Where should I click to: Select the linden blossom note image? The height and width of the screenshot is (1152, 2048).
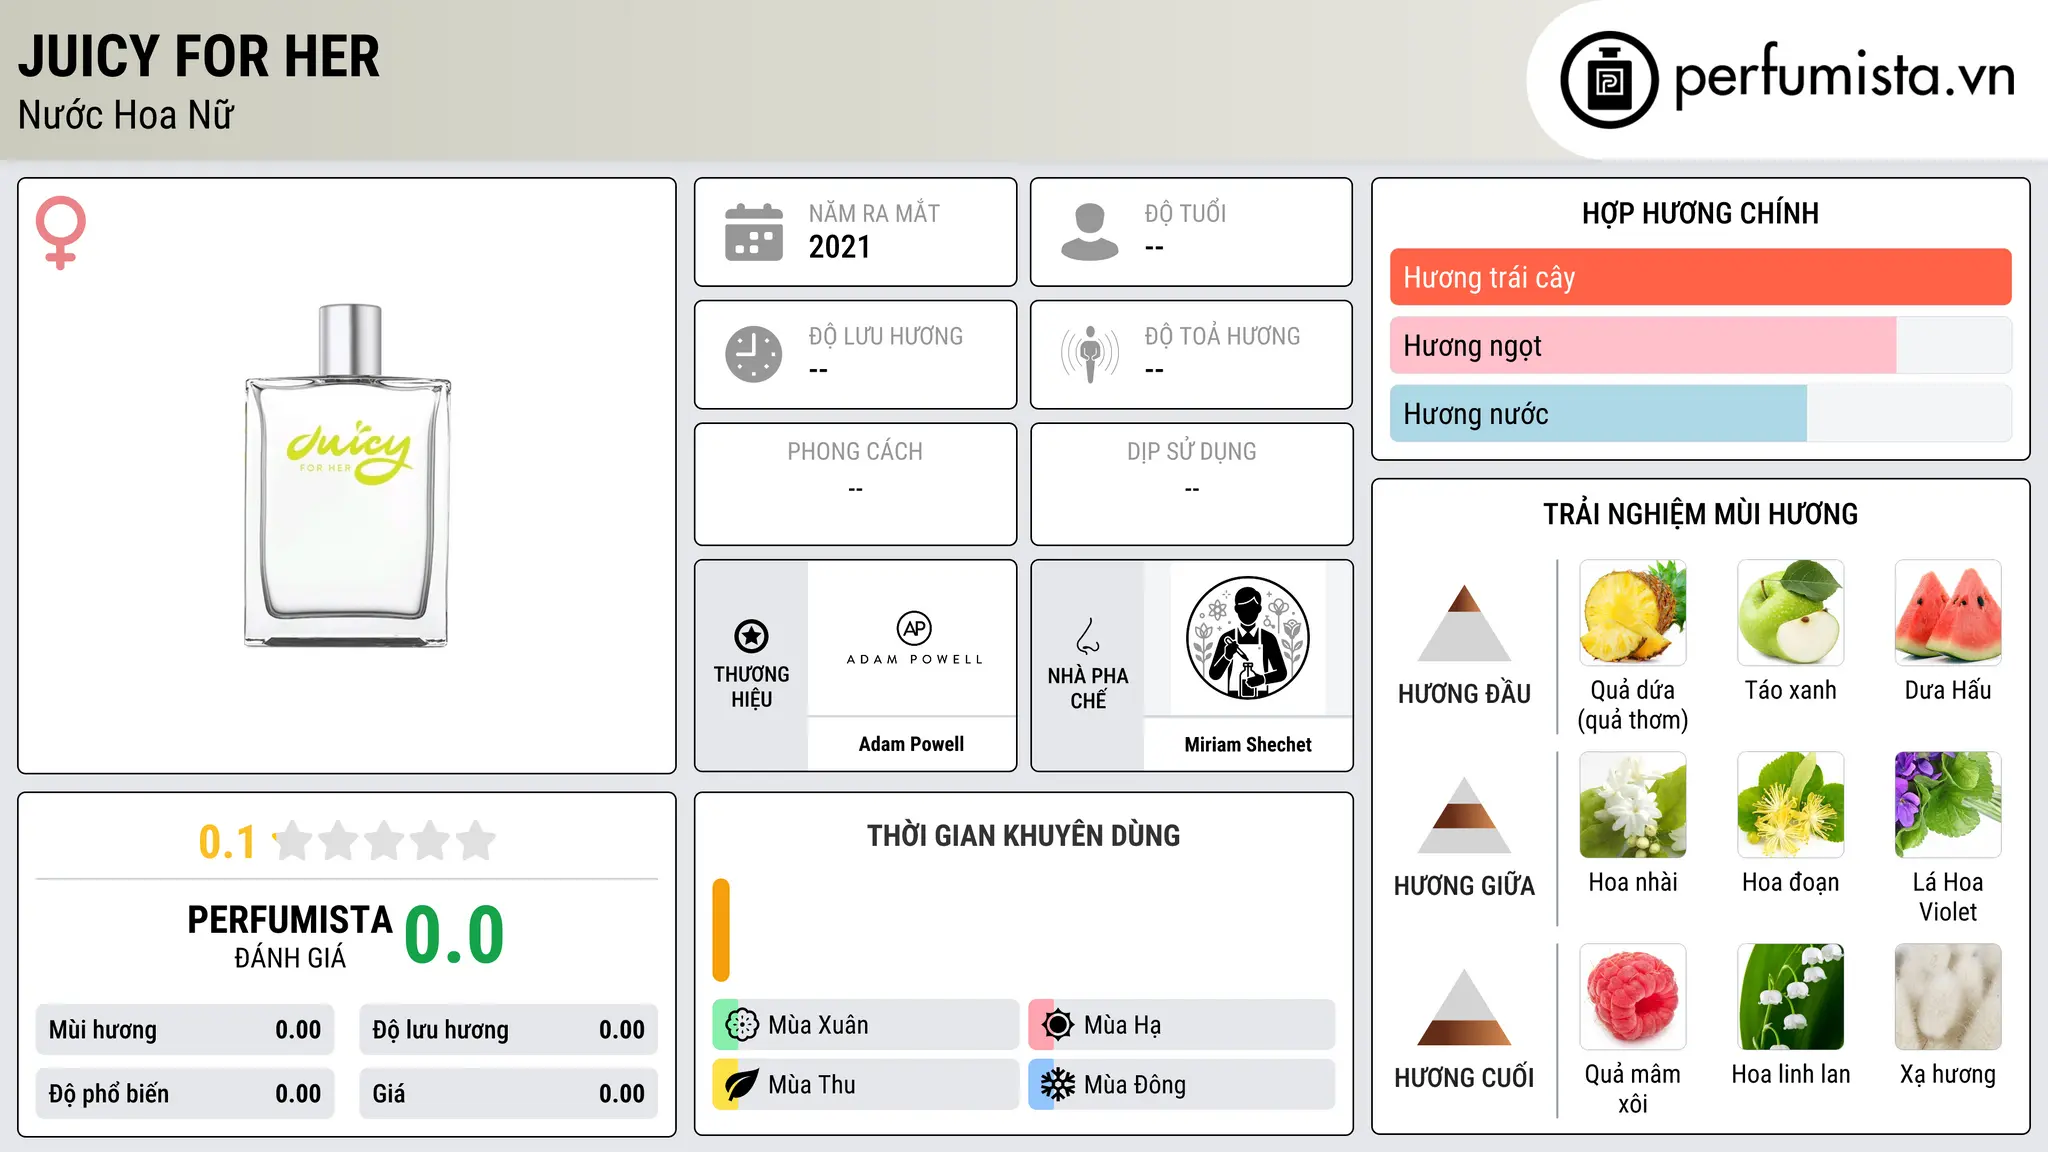[1791, 805]
